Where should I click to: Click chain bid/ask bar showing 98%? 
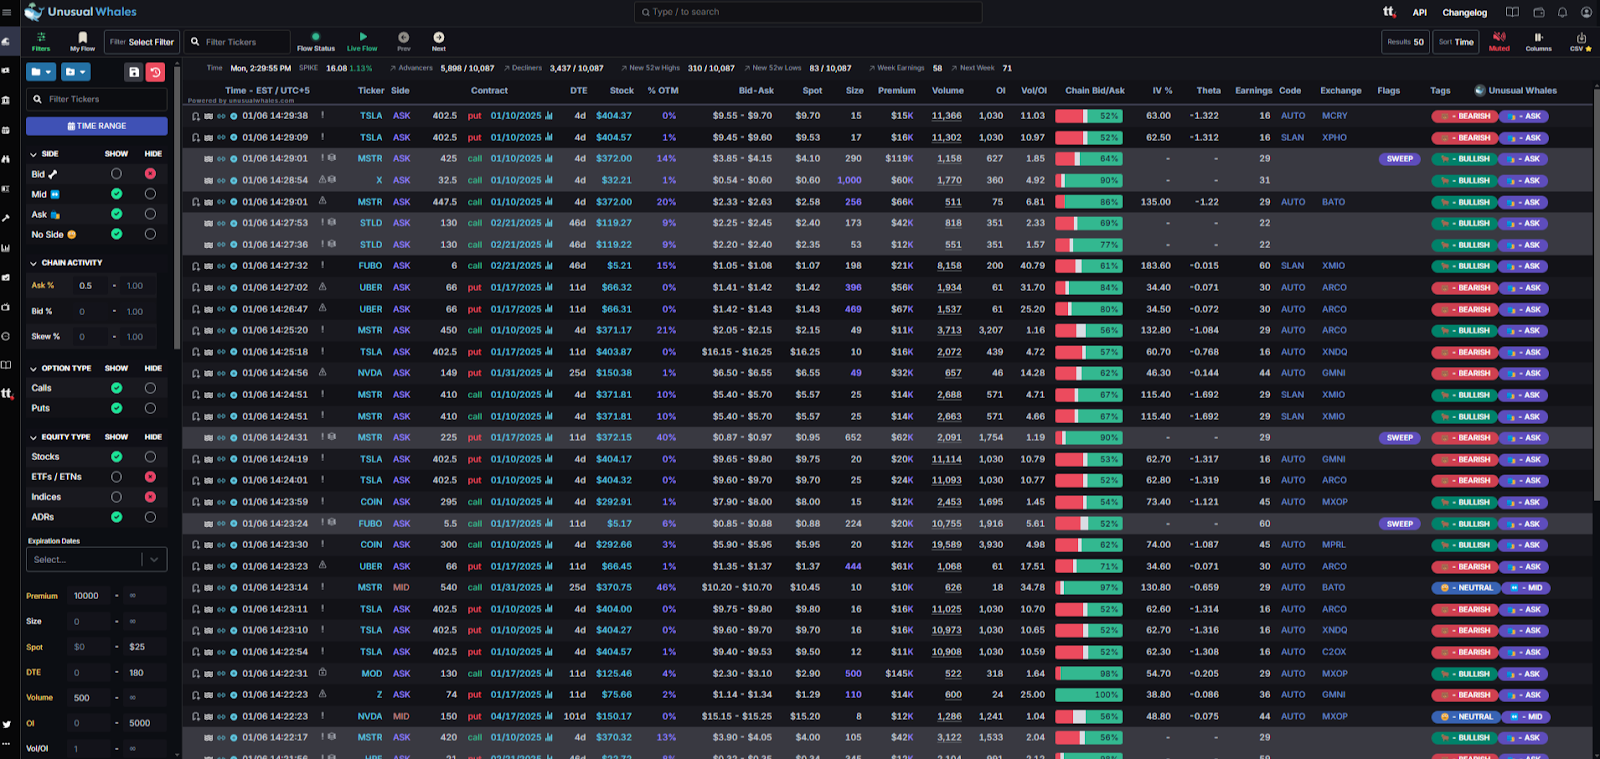(x=1089, y=674)
